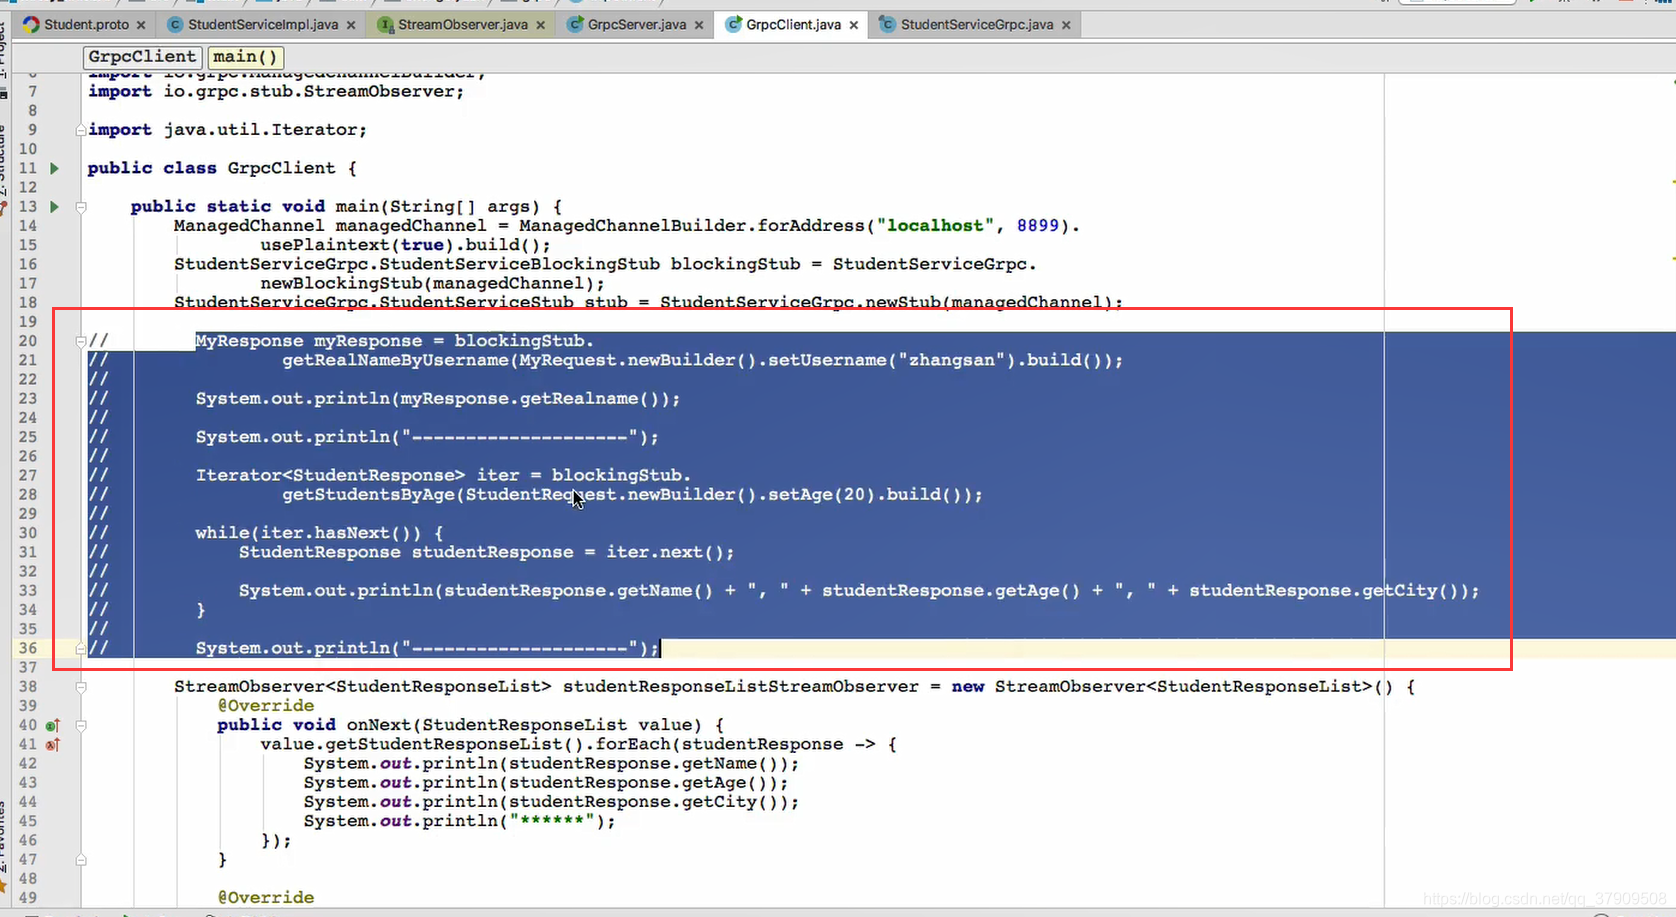Viewport: 1676px width, 917px height.
Task: Click line number 38 in gutter
Action: tap(28, 687)
